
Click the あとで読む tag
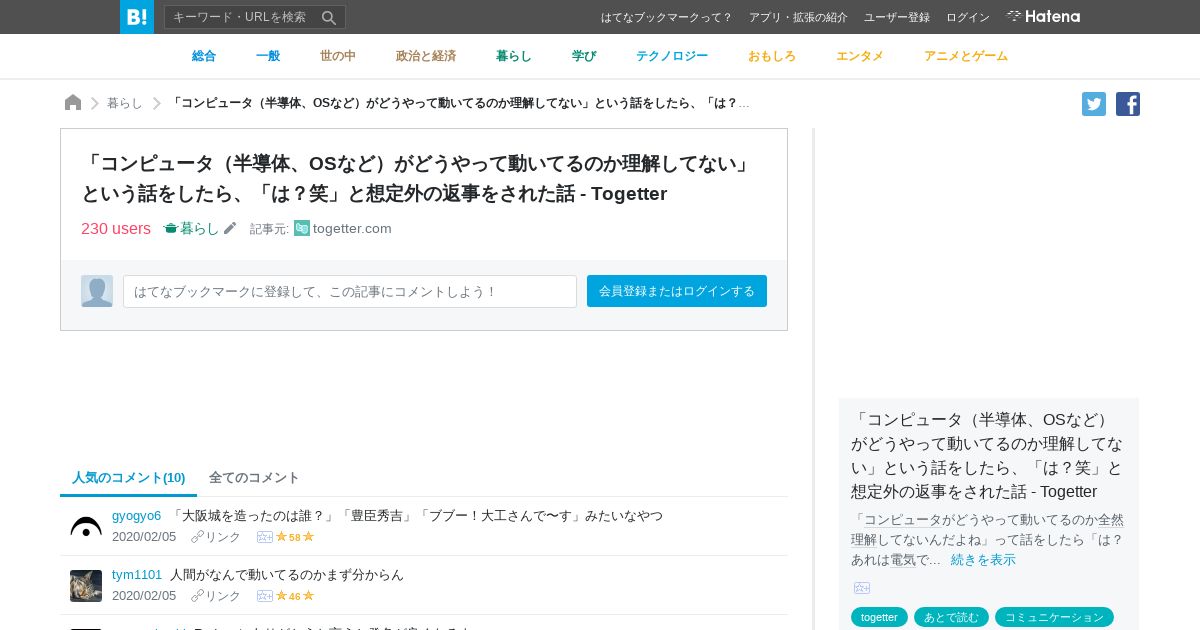click(x=951, y=617)
